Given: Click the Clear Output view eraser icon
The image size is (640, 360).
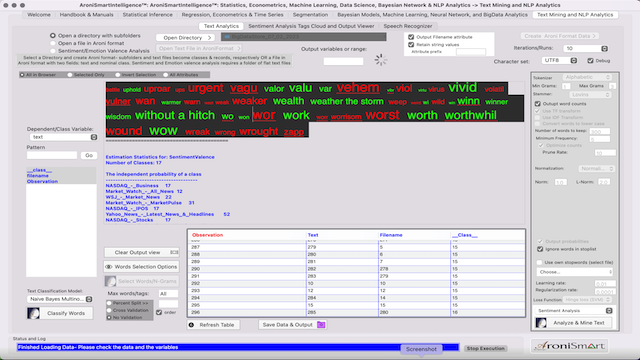Looking at the screenshot, I should [x=174, y=252].
